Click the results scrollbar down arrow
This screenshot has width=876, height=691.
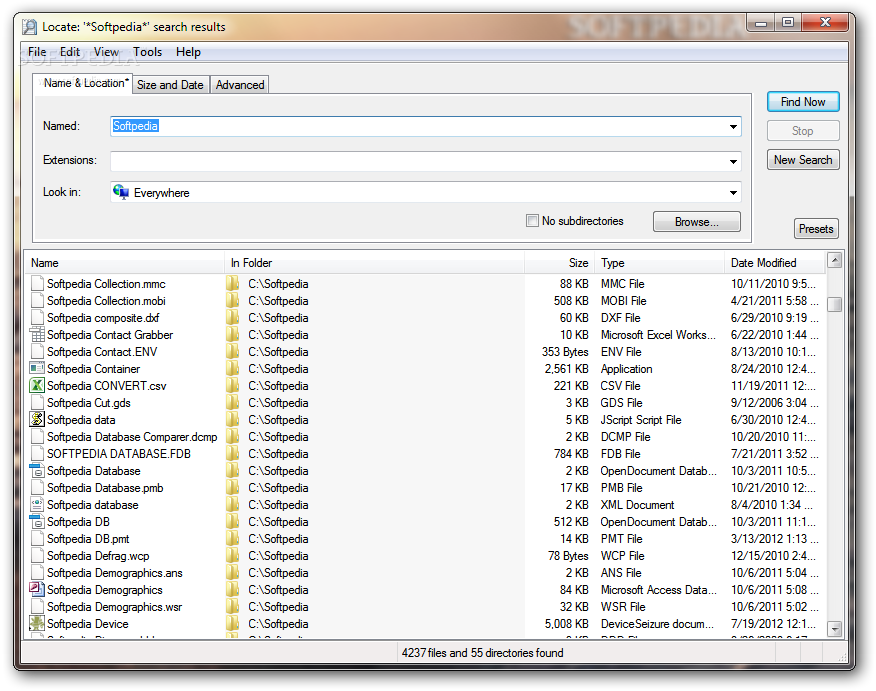pyautogui.click(x=835, y=629)
